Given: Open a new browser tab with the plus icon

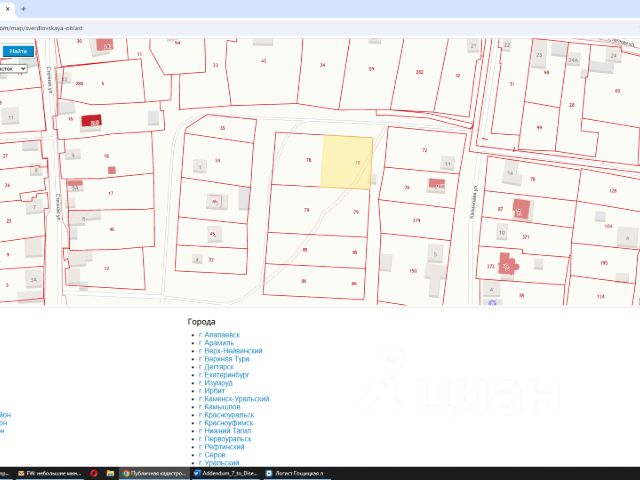Looking at the screenshot, I should tap(23, 9).
